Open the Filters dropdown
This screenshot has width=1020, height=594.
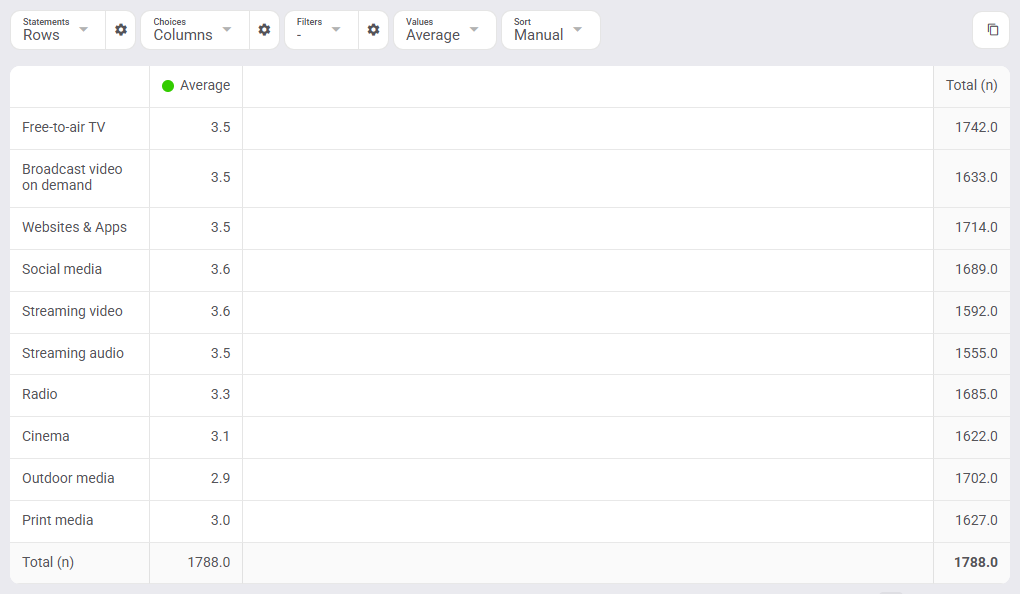tap(321, 30)
